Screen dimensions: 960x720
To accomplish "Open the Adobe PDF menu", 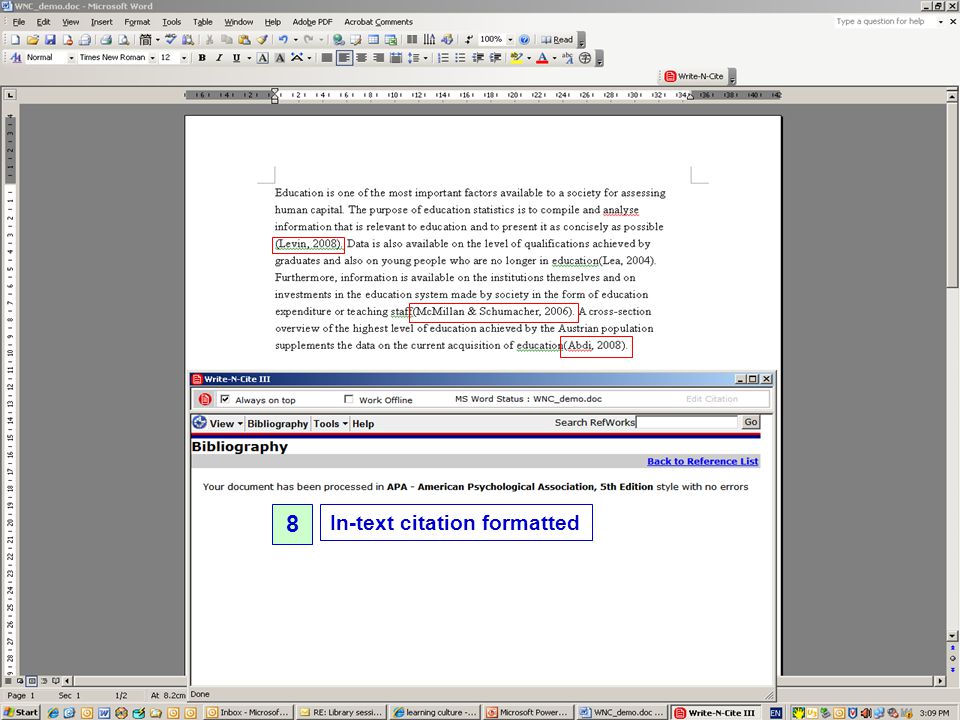I will (312, 22).
